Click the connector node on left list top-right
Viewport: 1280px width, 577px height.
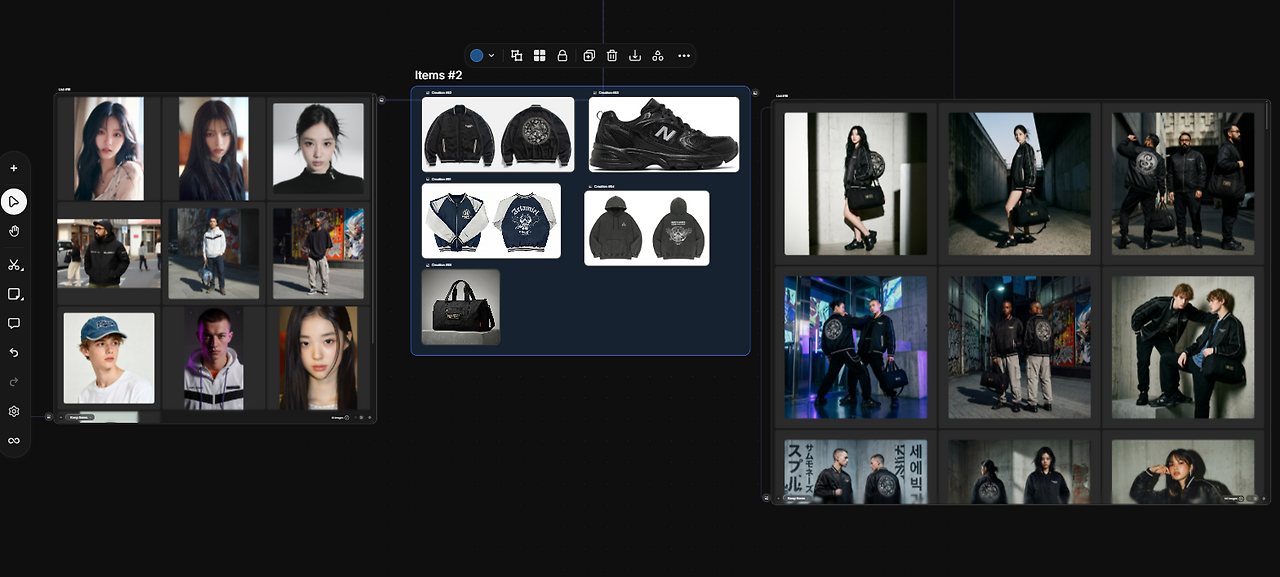382,99
